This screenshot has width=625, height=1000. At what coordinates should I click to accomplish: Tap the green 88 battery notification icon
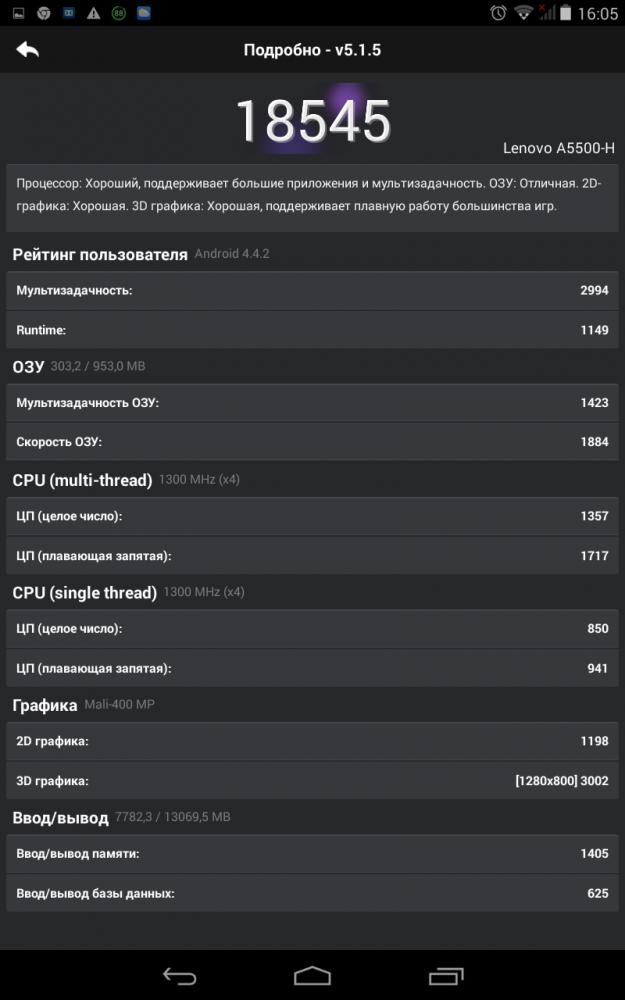[119, 13]
